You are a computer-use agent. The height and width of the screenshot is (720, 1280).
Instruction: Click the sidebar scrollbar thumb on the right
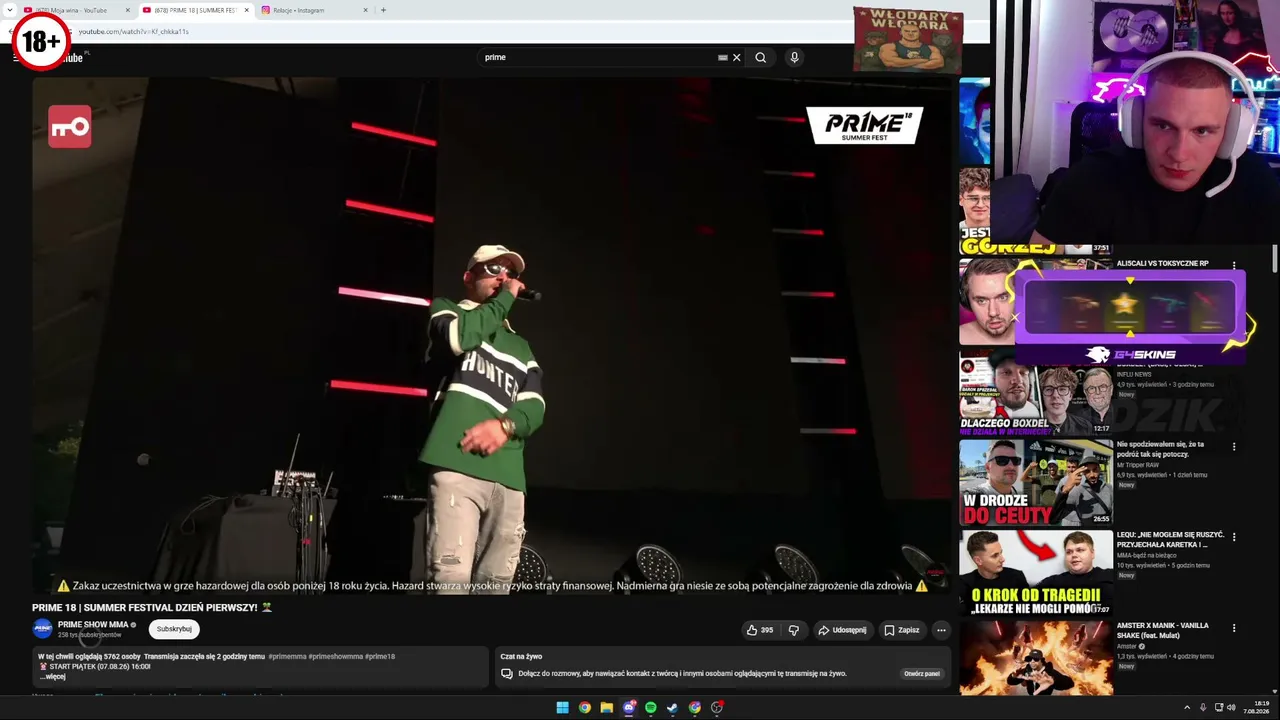pos(1275,258)
